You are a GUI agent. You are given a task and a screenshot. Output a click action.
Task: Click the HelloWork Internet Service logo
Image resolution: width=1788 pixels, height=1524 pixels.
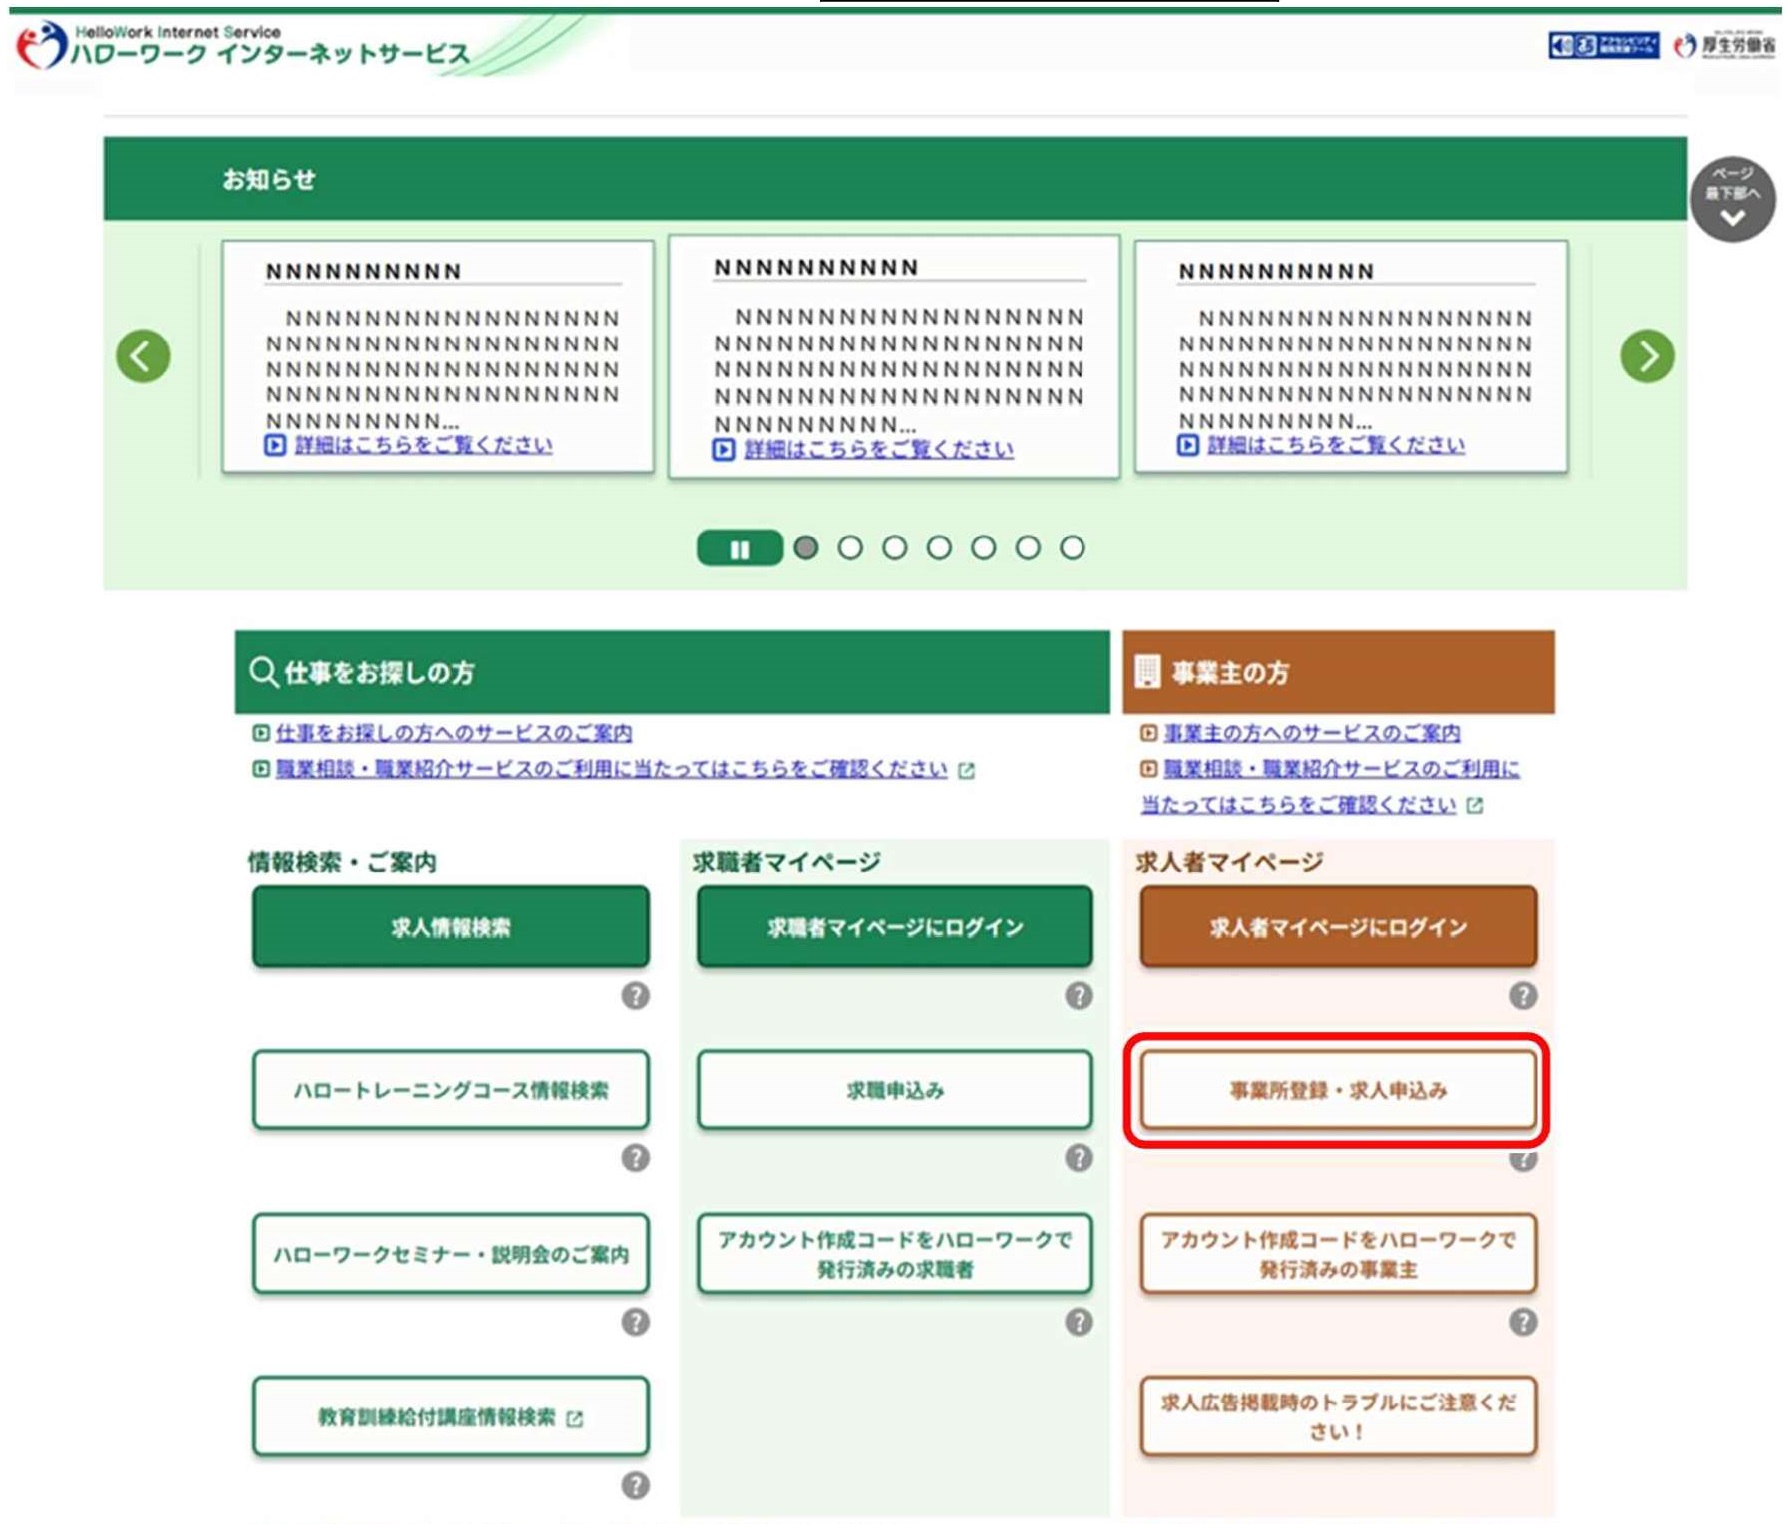click(x=245, y=46)
